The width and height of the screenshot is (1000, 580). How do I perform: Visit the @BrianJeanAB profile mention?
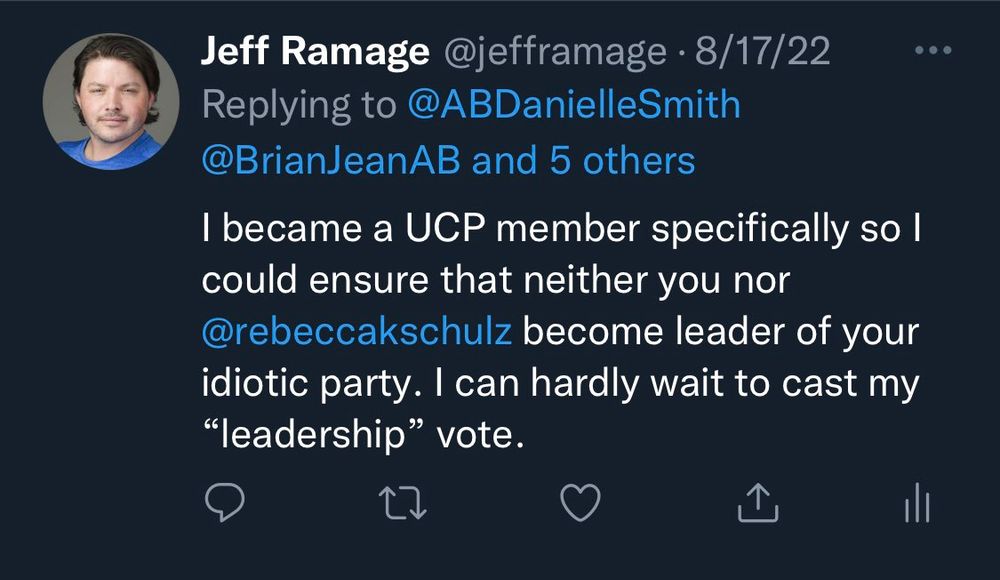[332, 160]
